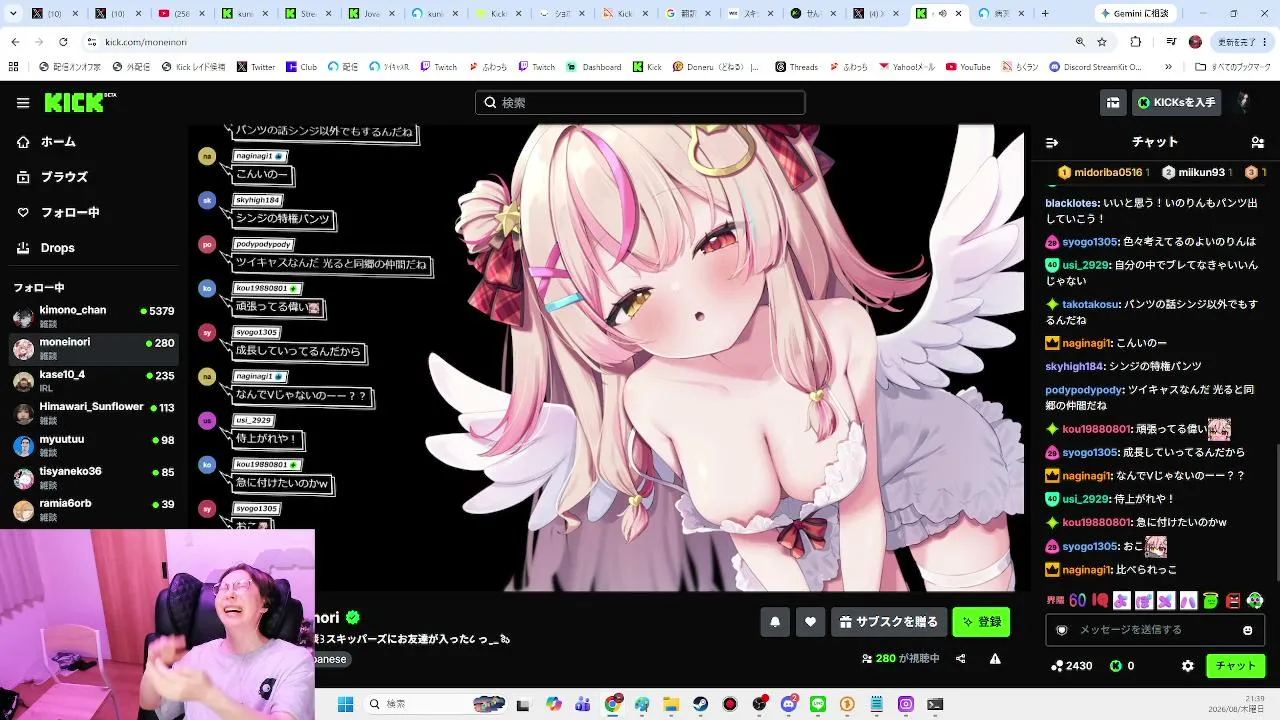Go back using browser back arrow
Image resolution: width=1280 pixels, height=720 pixels.
click(x=15, y=42)
